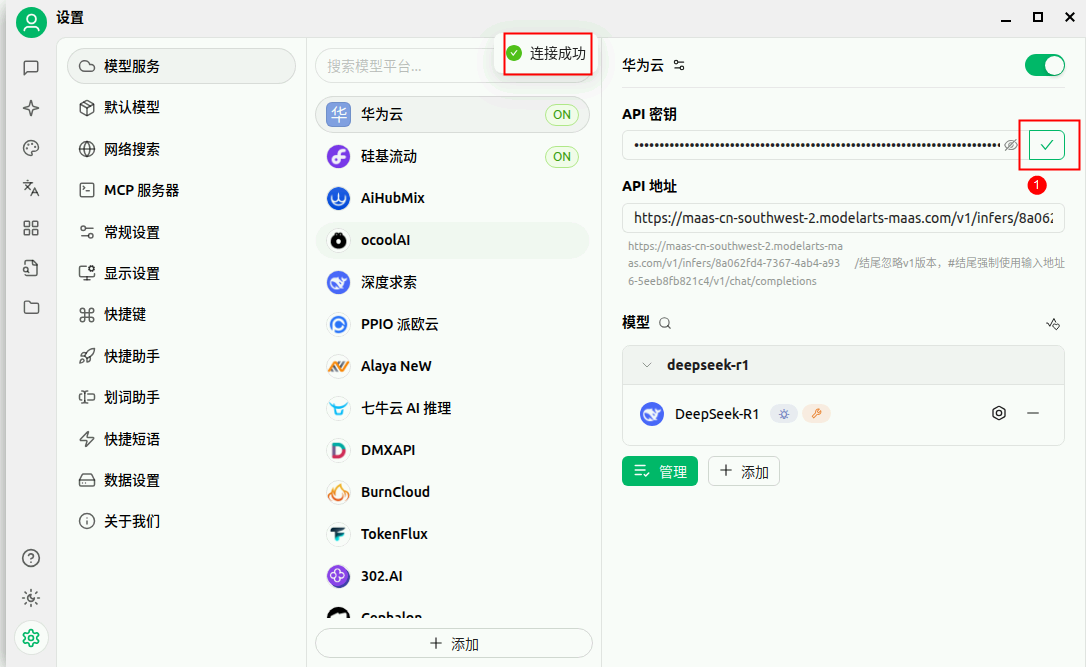1086x667 pixels.
Task: Click the 结尾忽略v1版本 hint text
Action: [959, 263]
